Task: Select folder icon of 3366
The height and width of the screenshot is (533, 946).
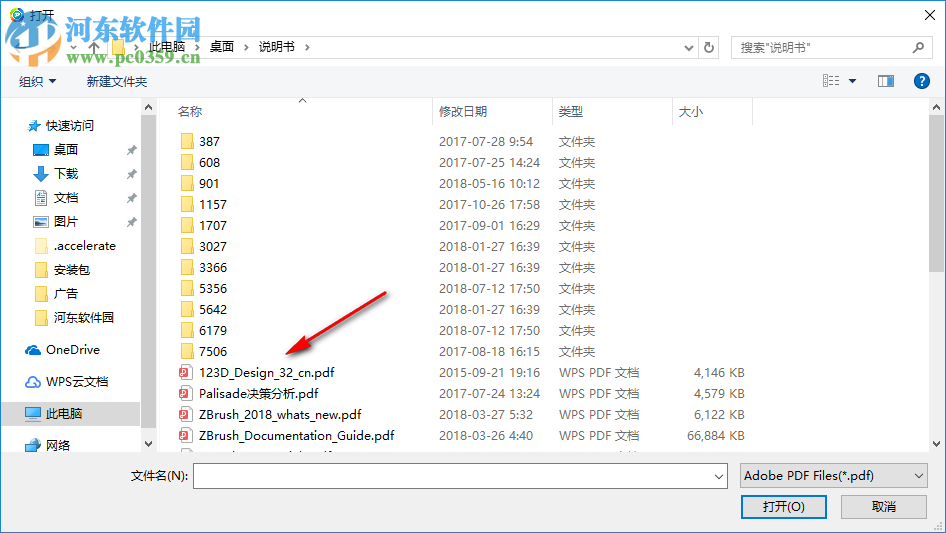Action: pos(187,267)
